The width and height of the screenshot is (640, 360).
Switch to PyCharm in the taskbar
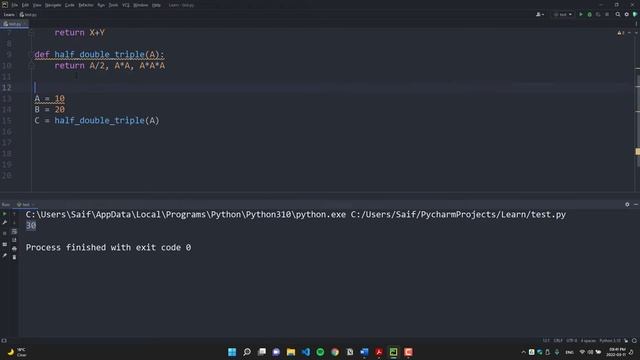393,352
